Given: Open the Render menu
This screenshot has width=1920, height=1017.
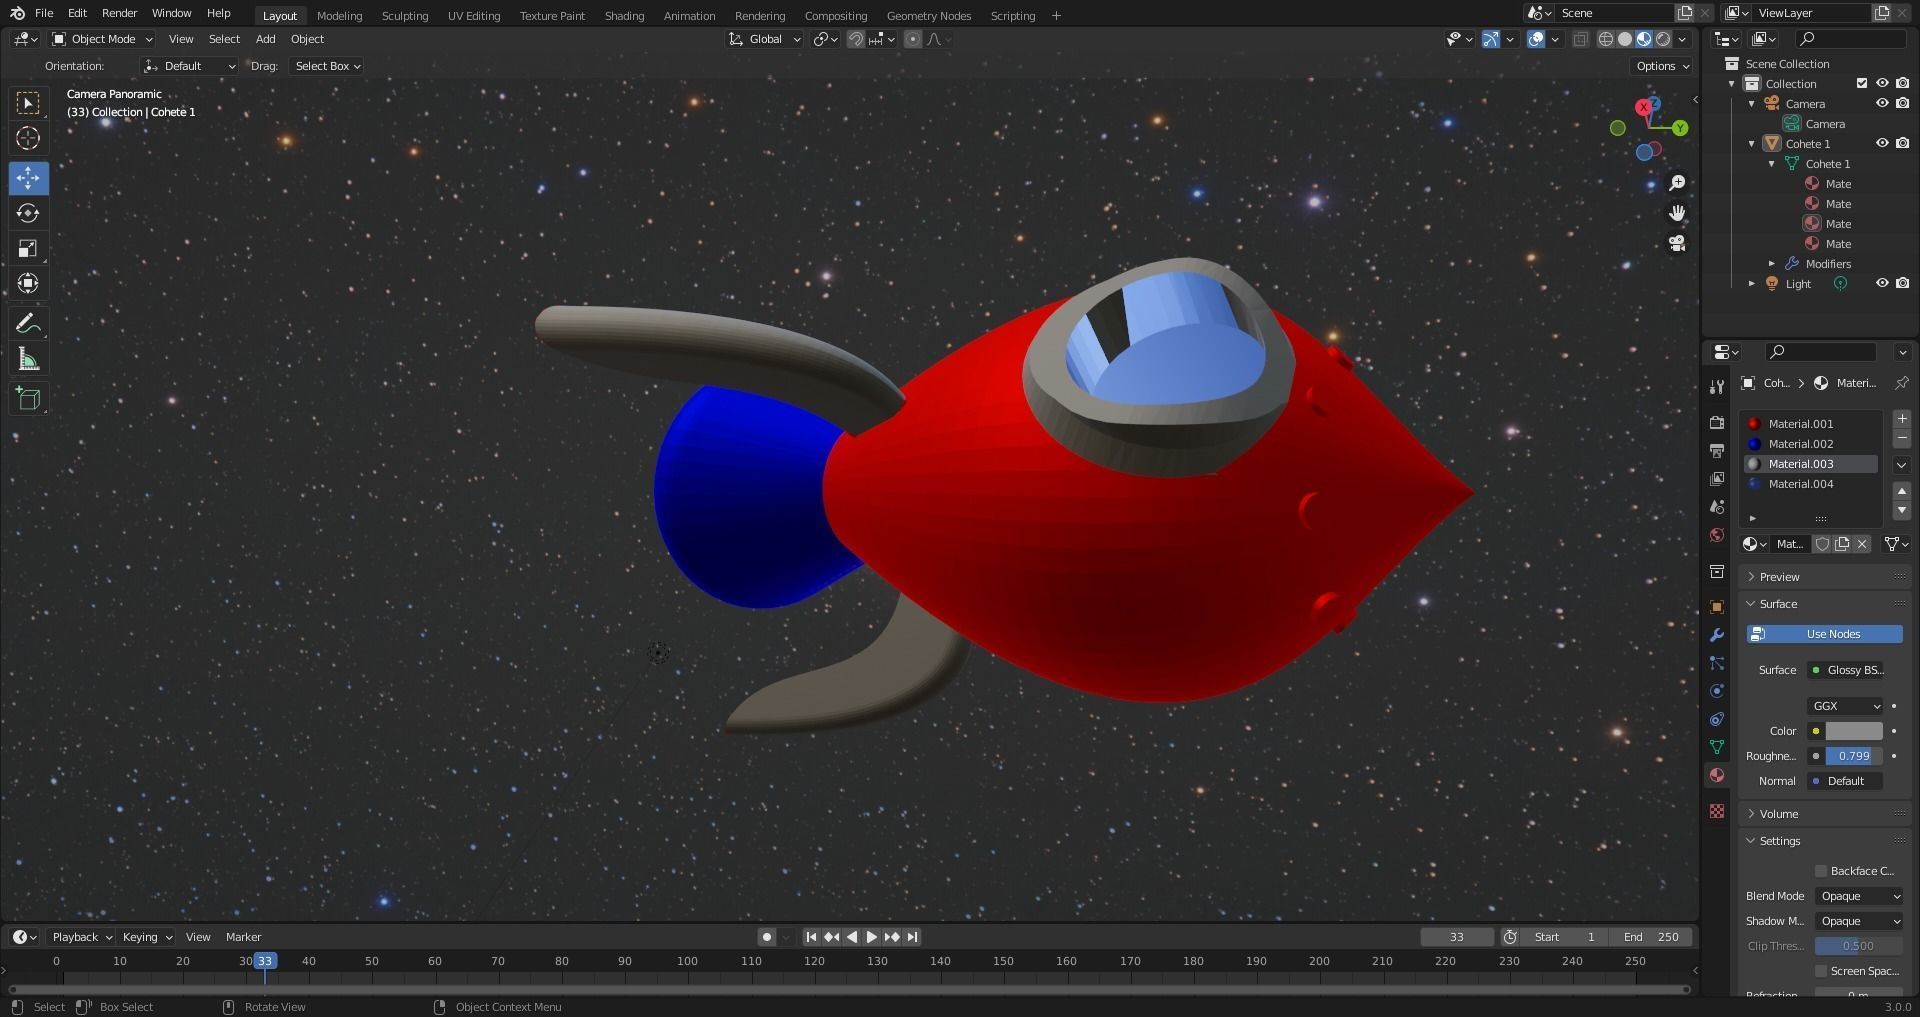Looking at the screenshot, I should tap(119, 13).
